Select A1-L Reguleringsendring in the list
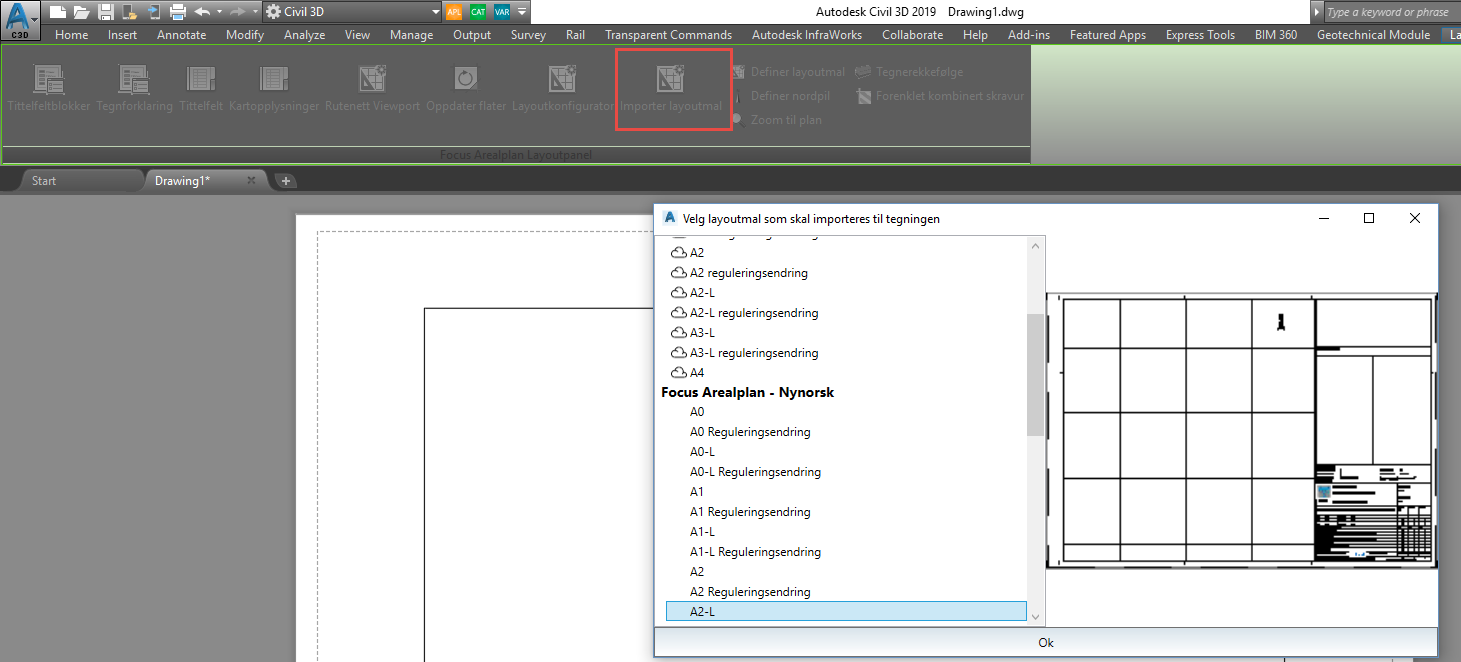Screen dimensions: 1461x662 pos(754,552)
